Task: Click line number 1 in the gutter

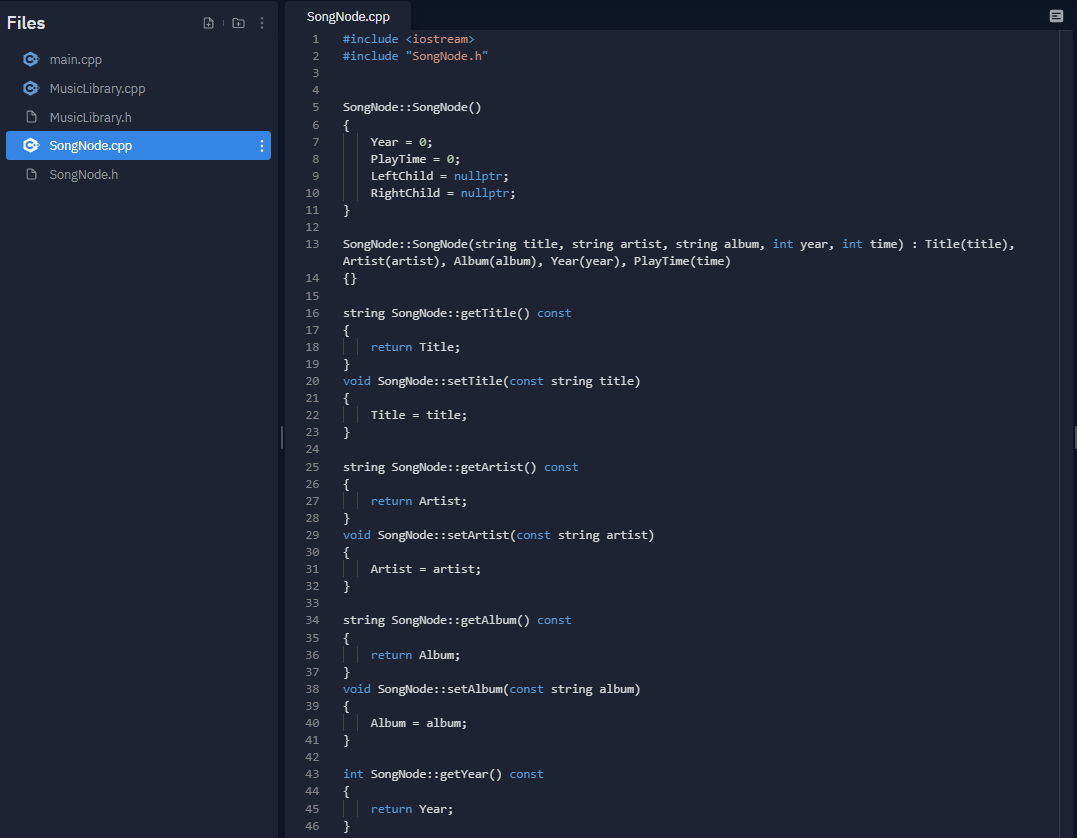Action: point(316,39)
